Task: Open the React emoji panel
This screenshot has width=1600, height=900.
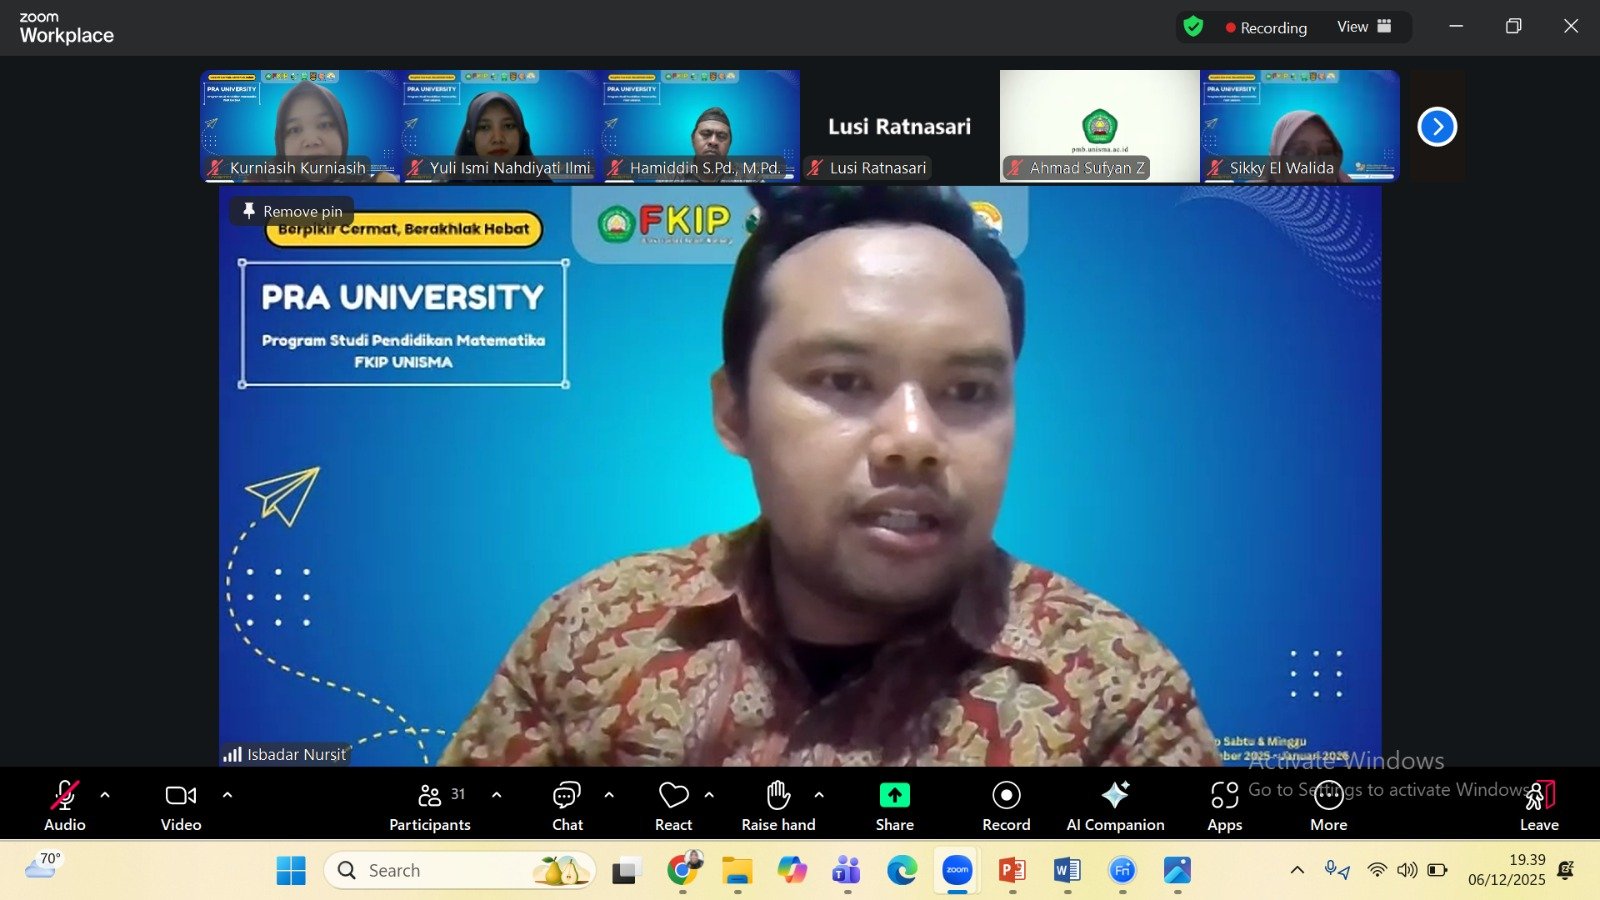Action: click(x=673, y=795)
